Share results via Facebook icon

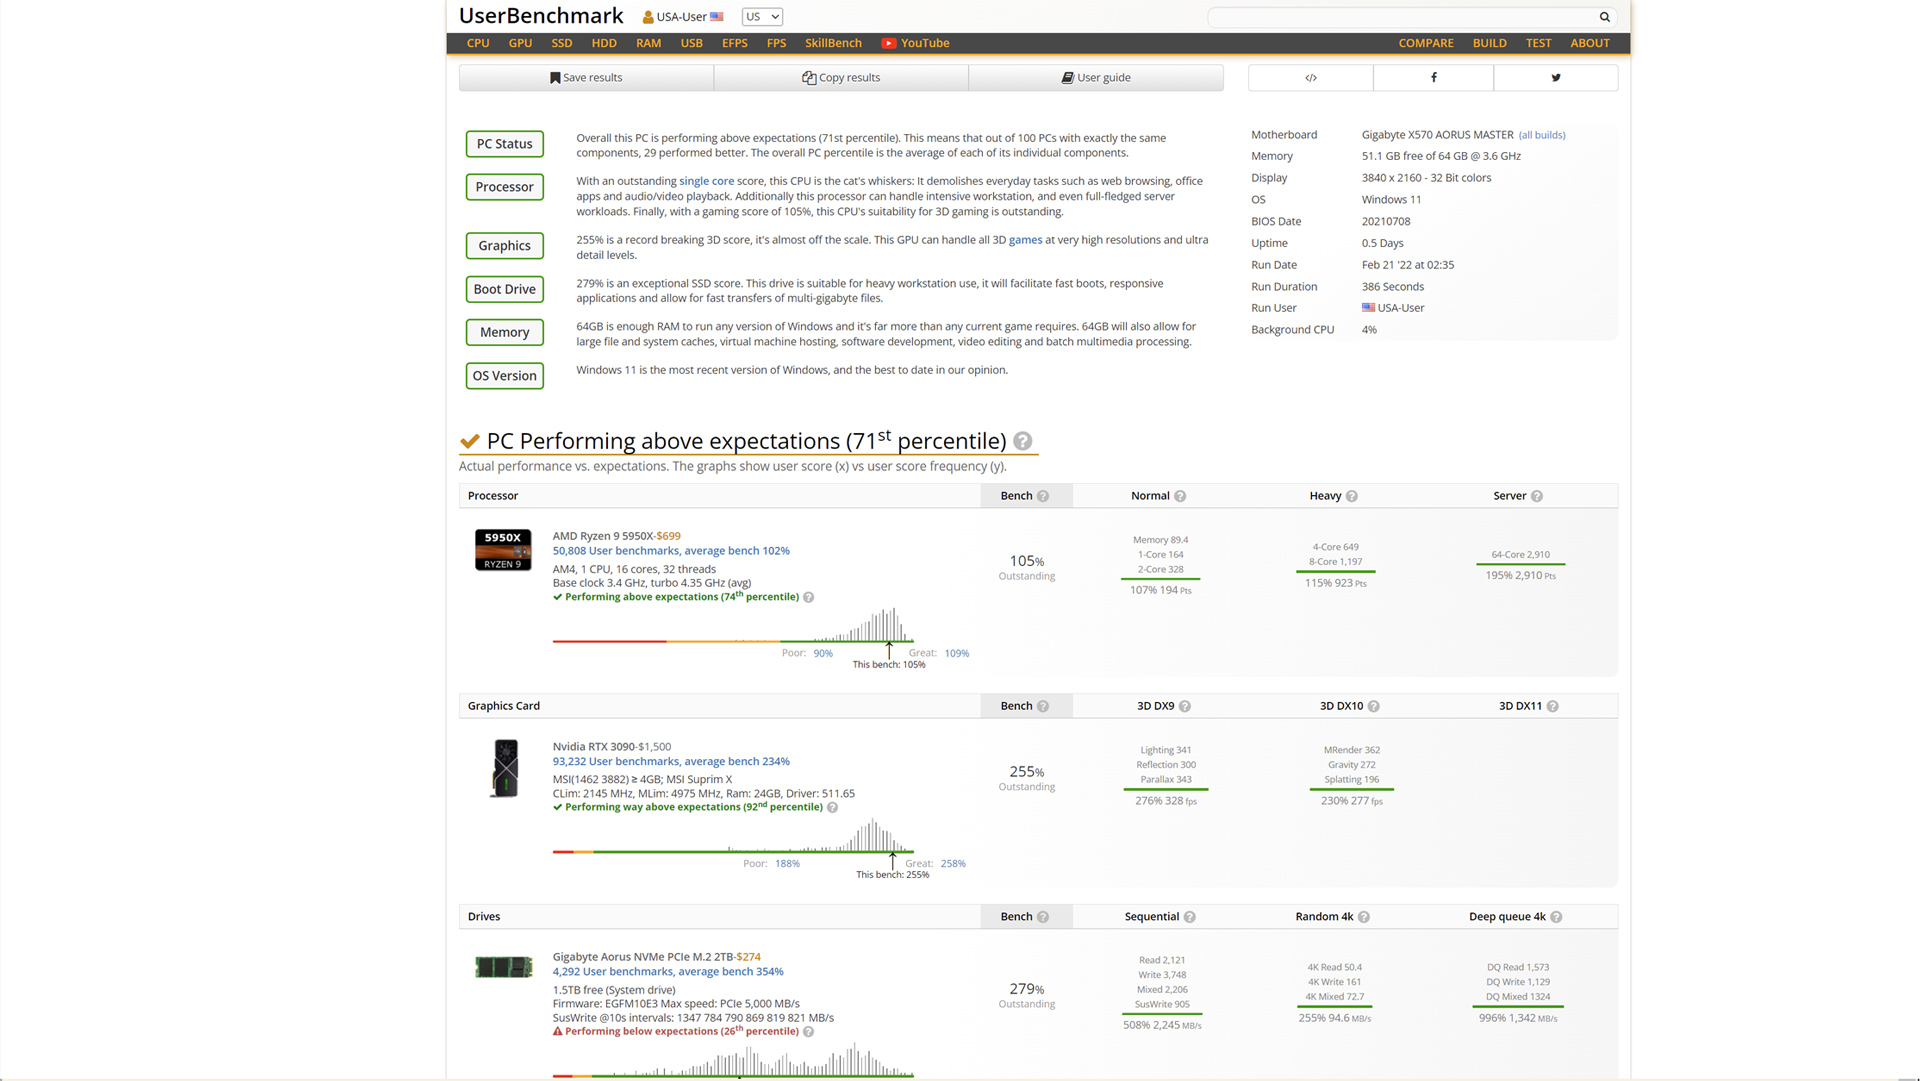click(1433, 78)
